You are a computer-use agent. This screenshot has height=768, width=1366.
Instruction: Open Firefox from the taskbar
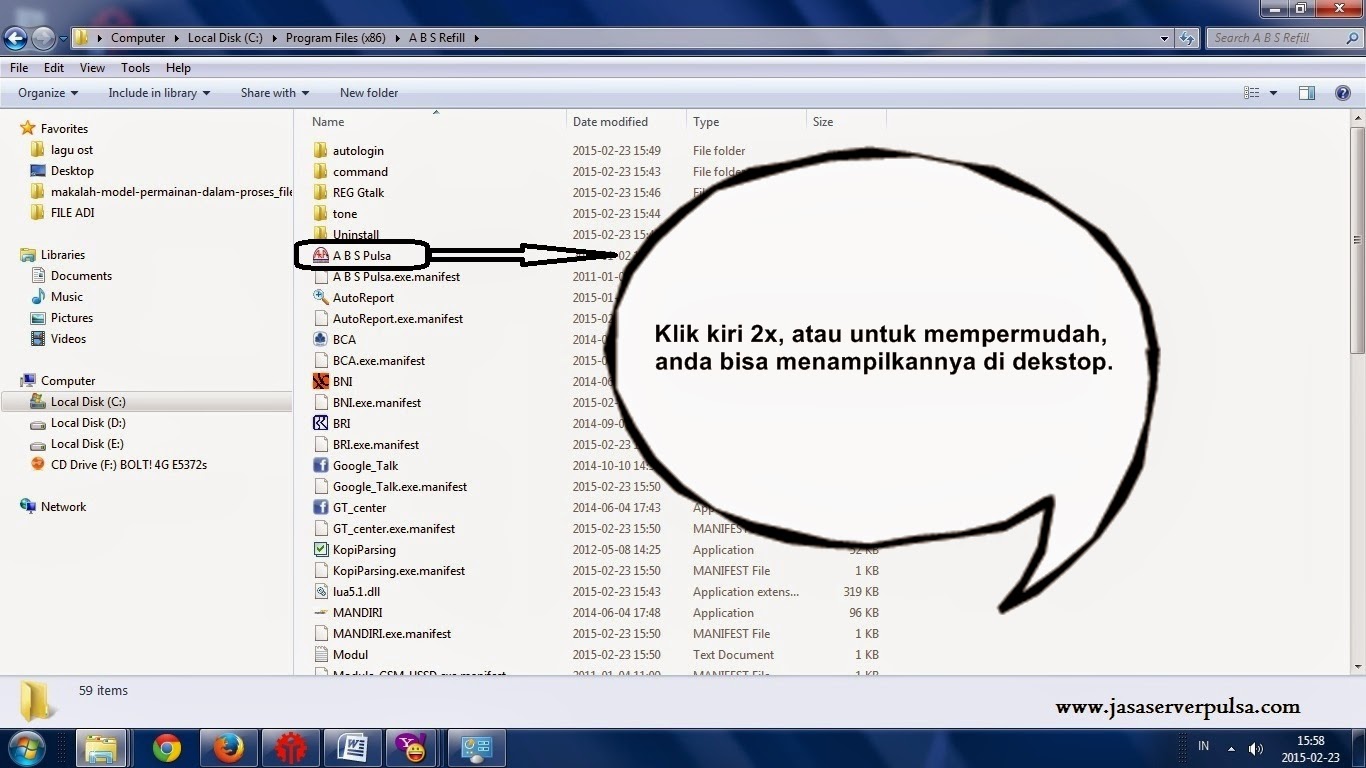click(x=228, y=748)
